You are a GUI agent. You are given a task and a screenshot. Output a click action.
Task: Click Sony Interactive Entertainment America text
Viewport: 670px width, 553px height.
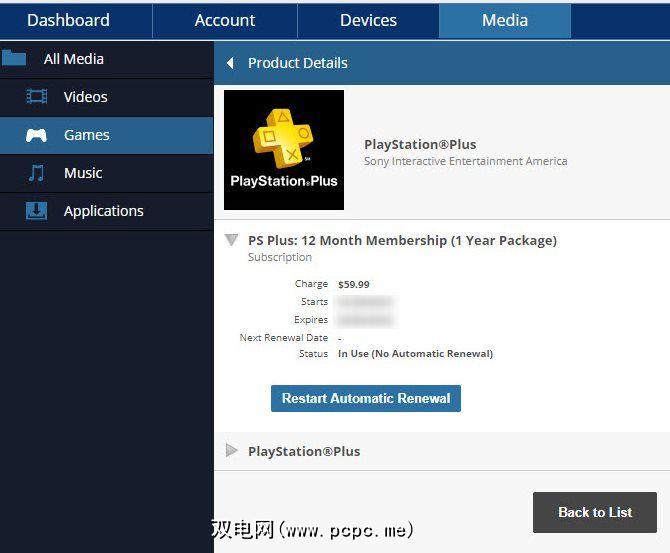tap(466, 161)
